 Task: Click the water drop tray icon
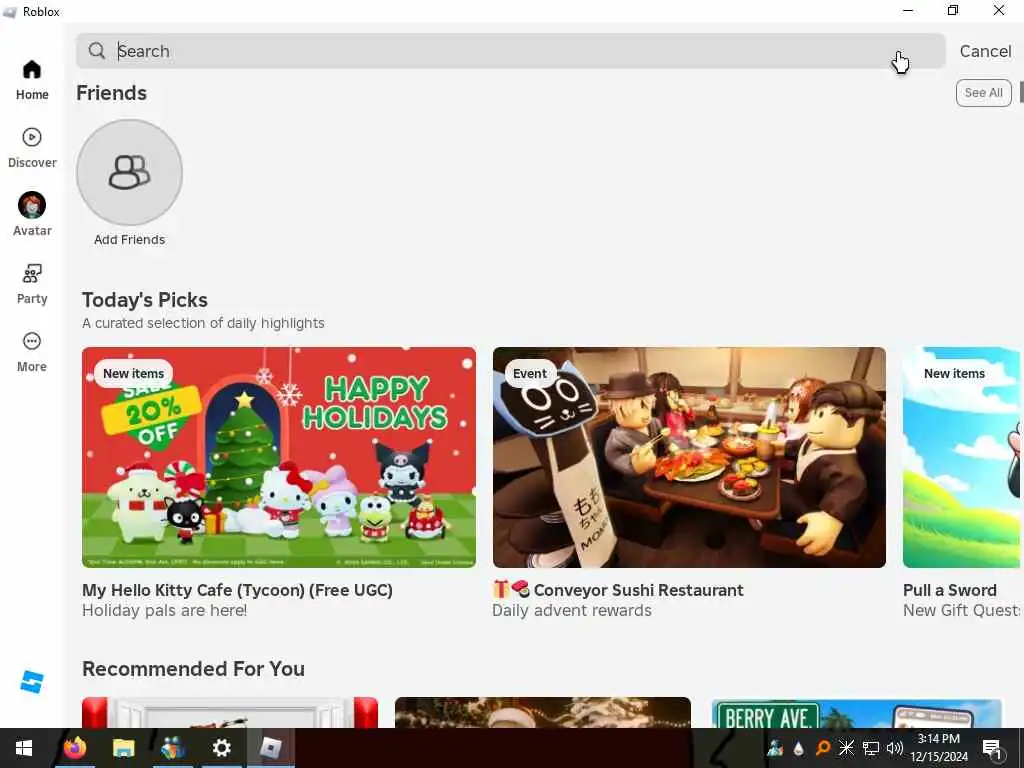point(799,748)
